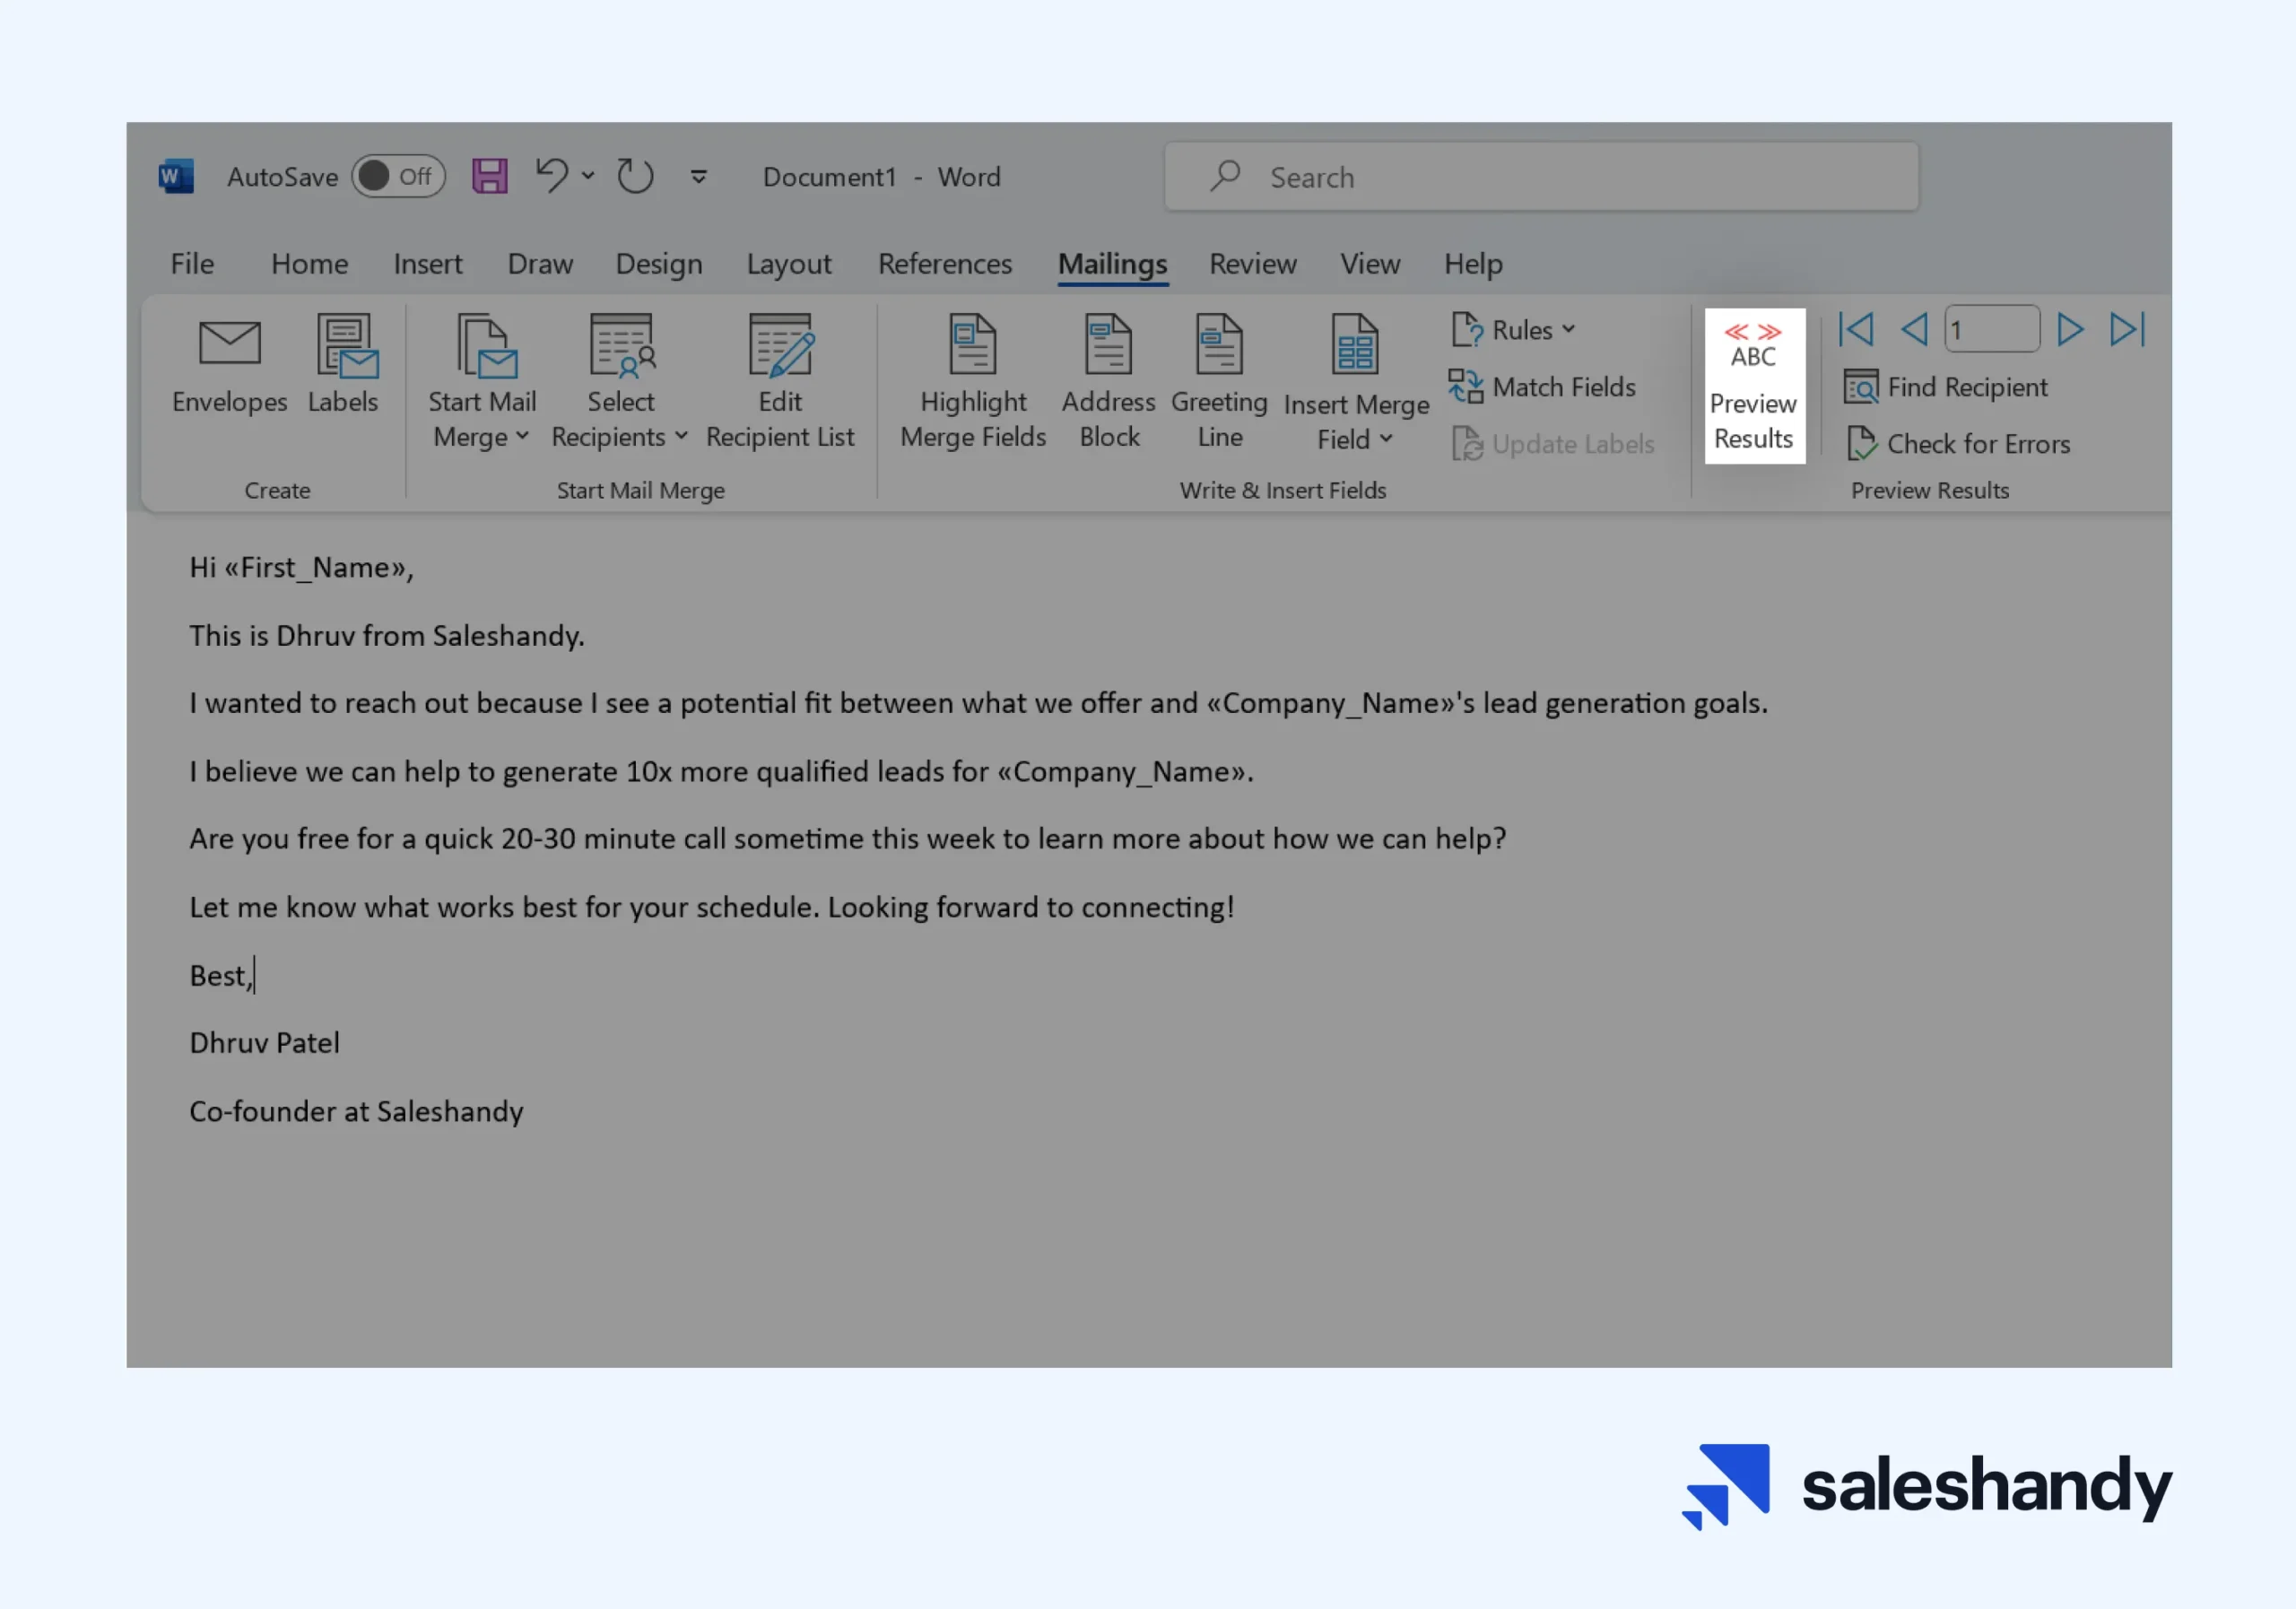Click the Redo icon

click(x=635, y=177)
